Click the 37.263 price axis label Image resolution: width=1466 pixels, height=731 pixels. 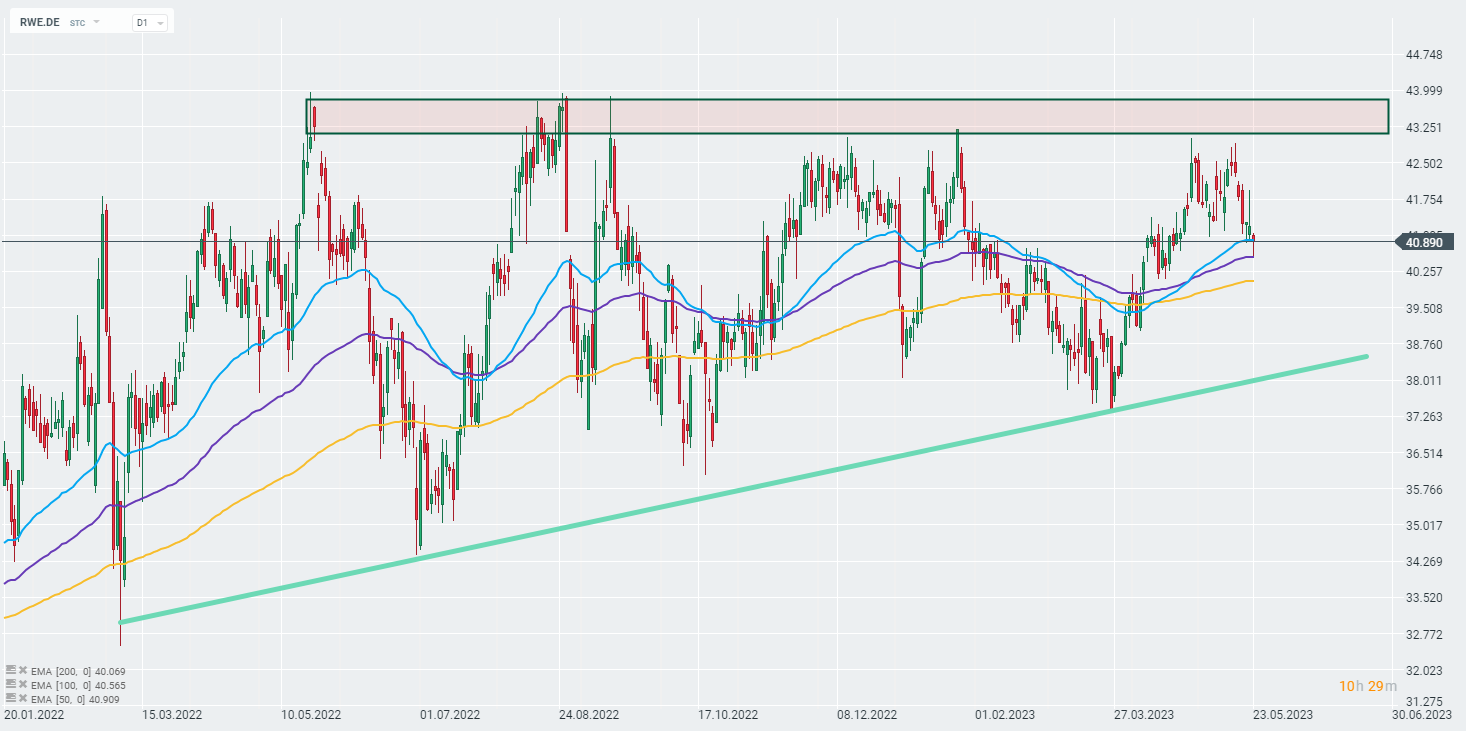click(1423, 416)
